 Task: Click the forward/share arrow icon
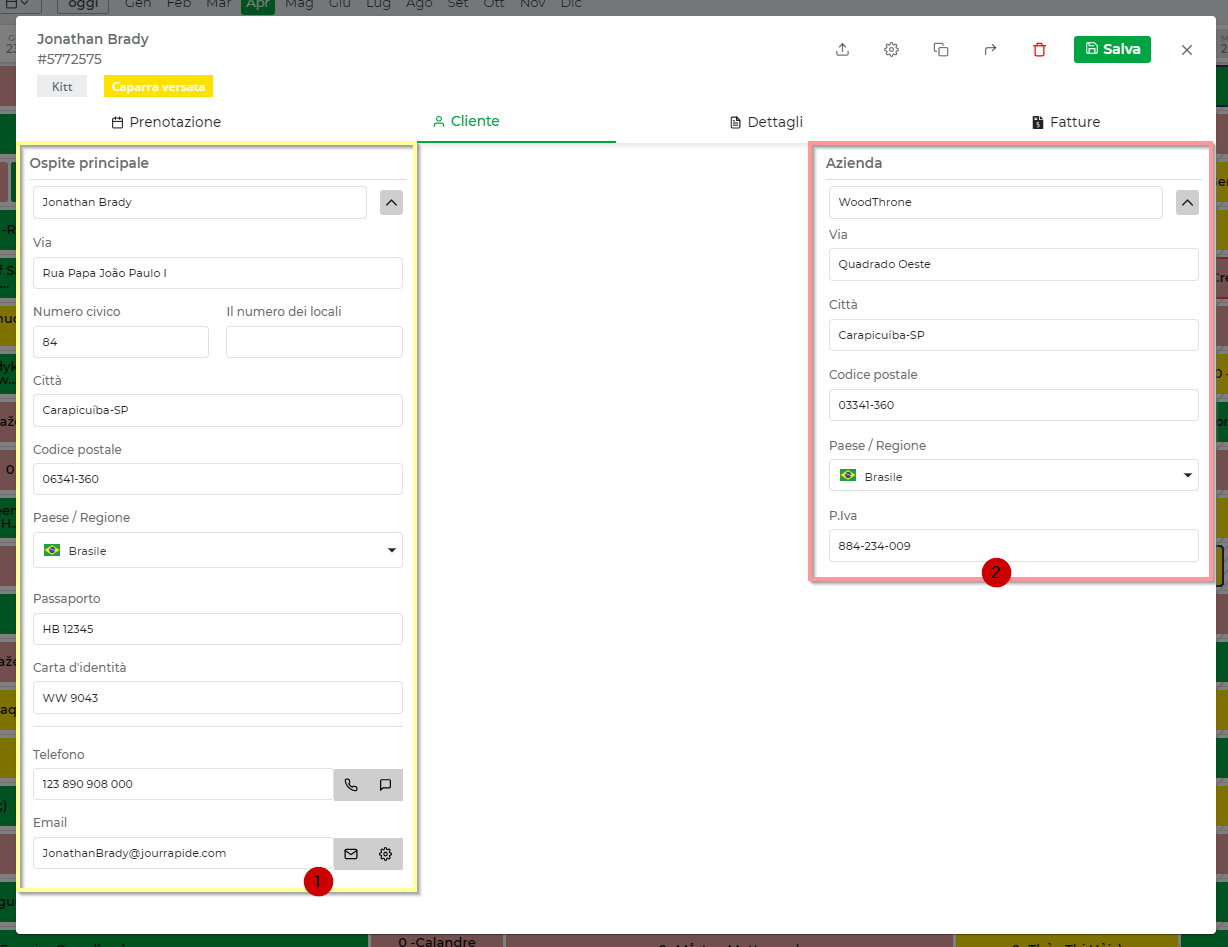click(x=990, y=50)
